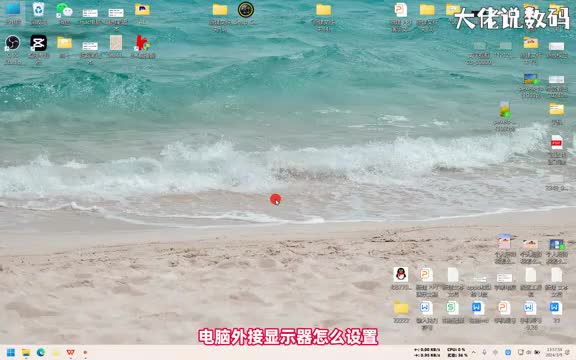Open the notification icon beside the clock
The image size is (576, 360).
click(568, 353)
